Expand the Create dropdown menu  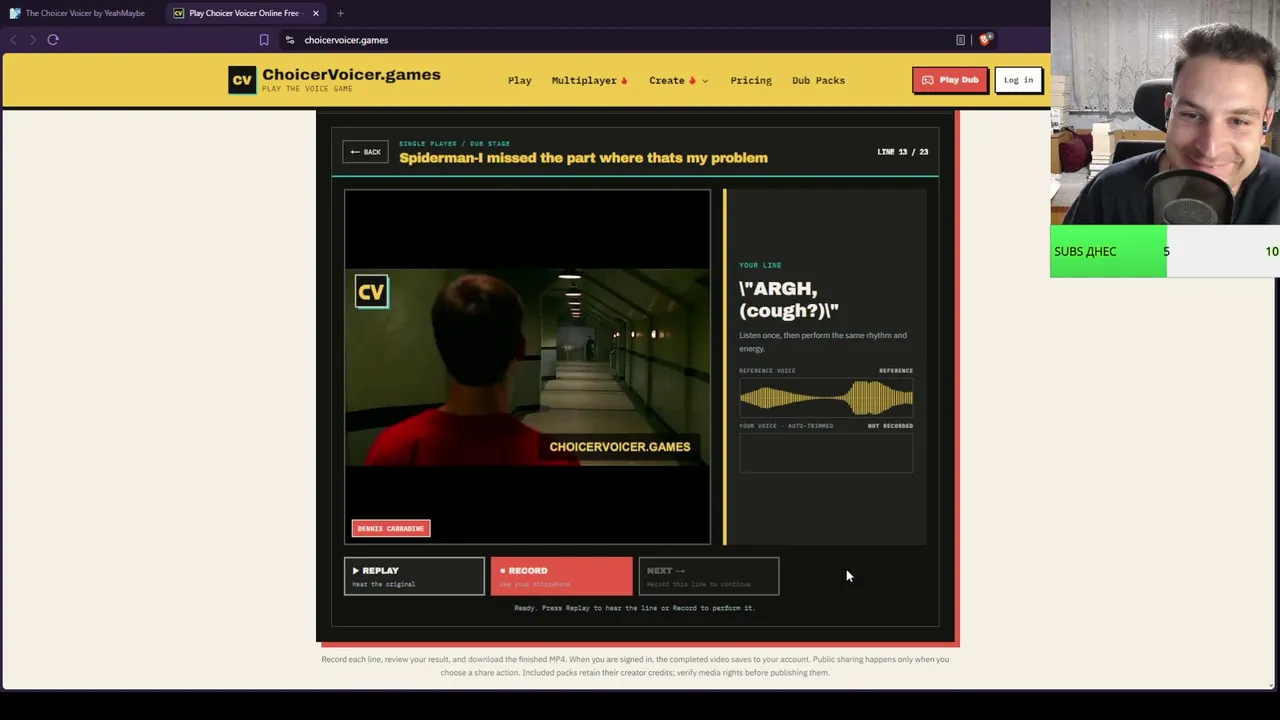(678, 80)
